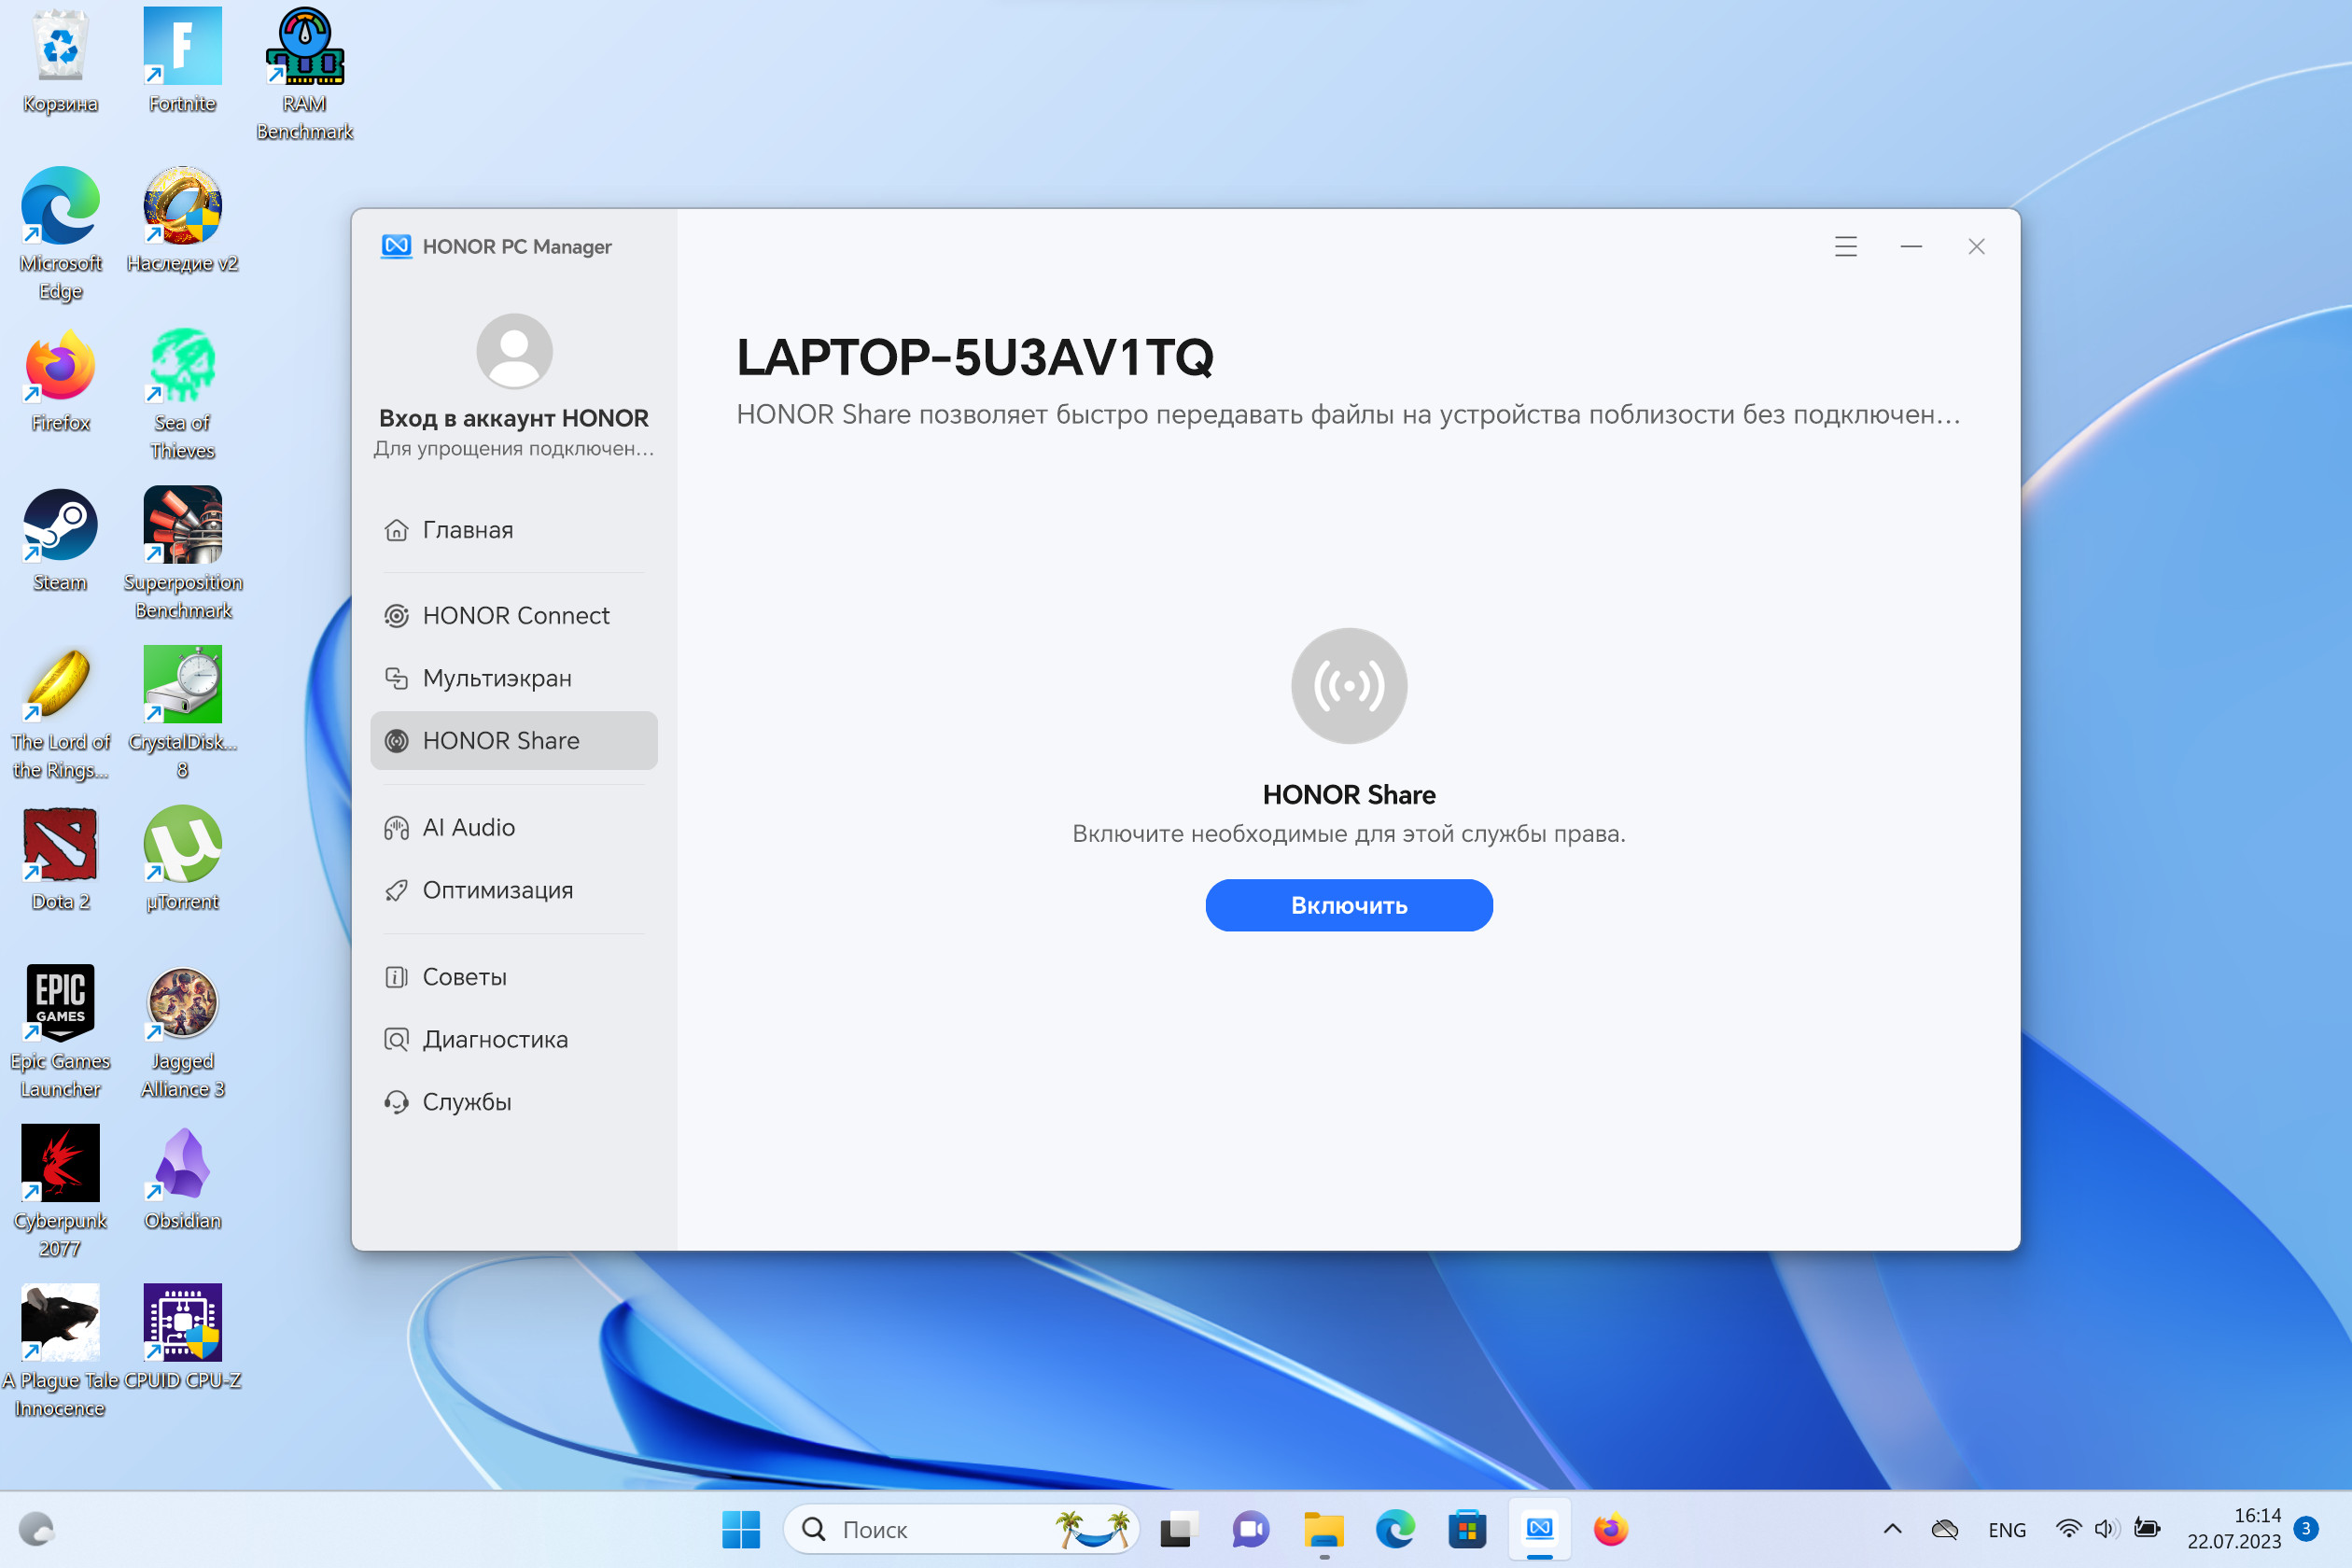Select the Epic Games Launcher desktop icon

pos(60,1033)
